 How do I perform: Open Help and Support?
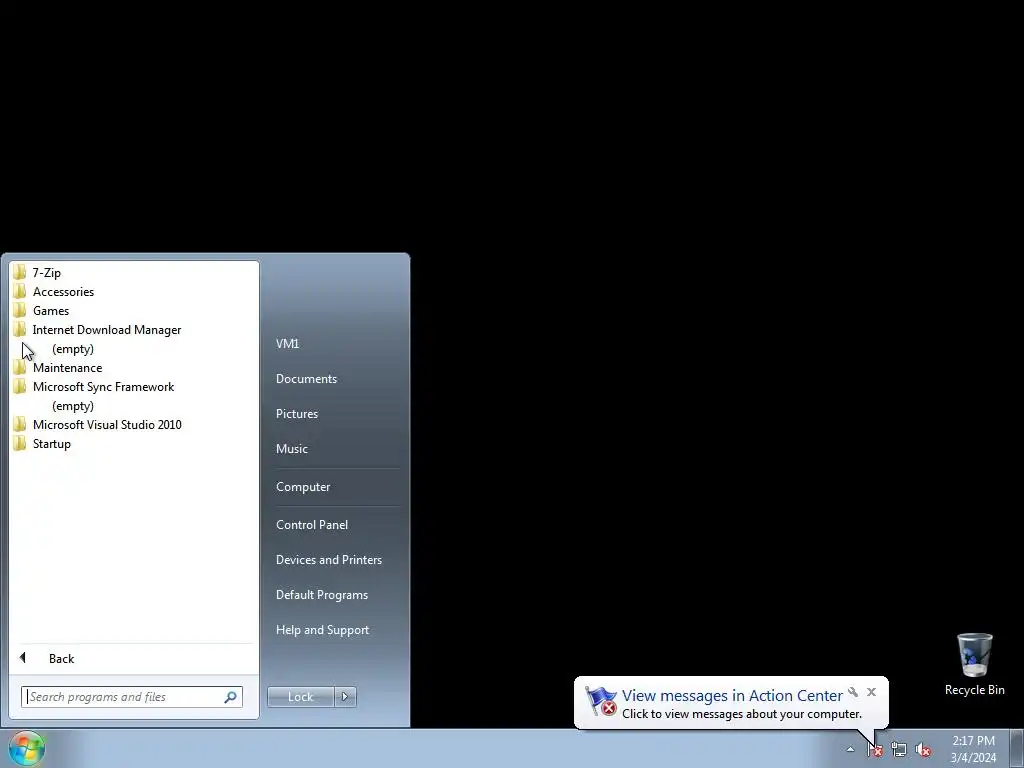(x=323, y=630)
